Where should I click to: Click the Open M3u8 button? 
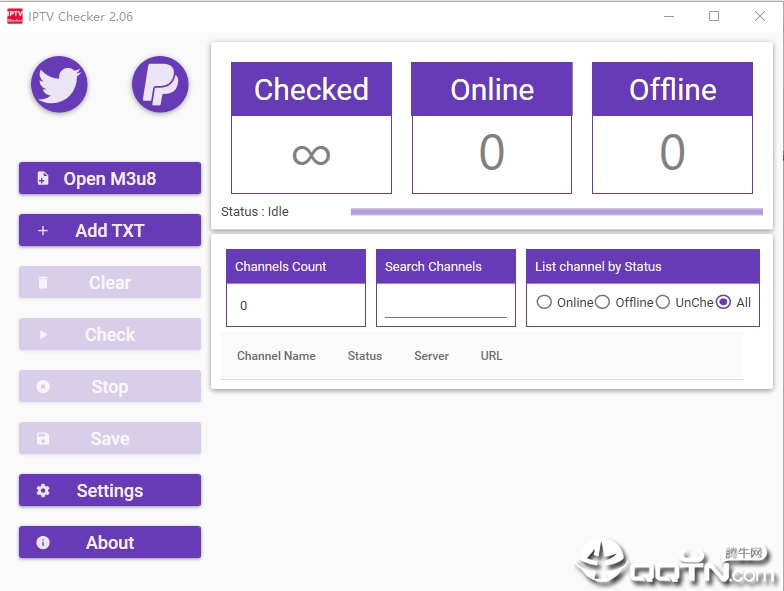110,178
